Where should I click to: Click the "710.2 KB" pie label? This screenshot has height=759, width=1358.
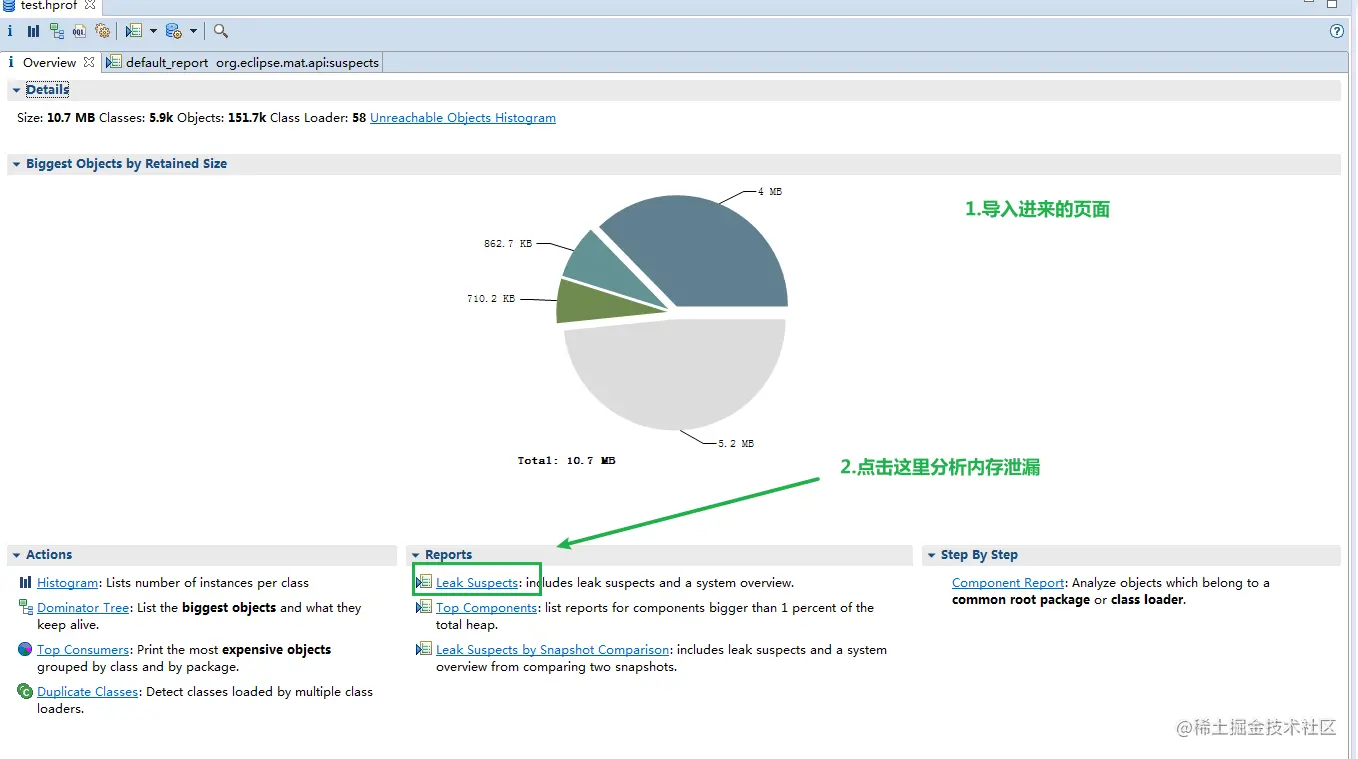pos(491,298)
